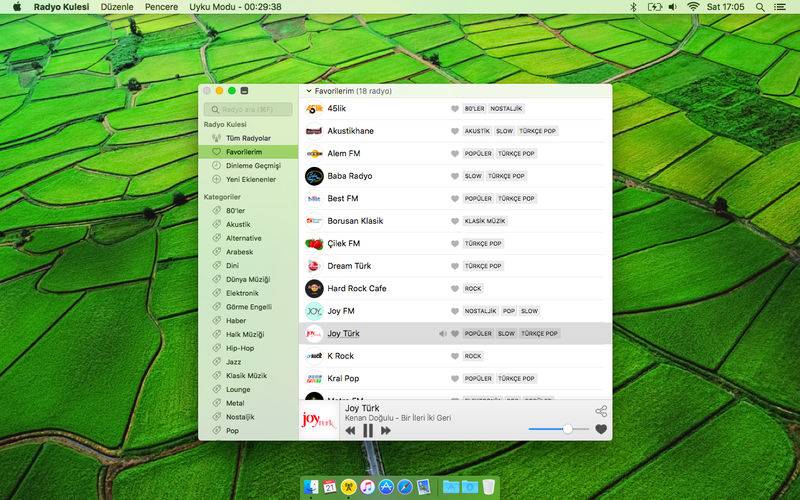The image size is (800, 500).
Task: Open the Radyo Kulesi menu
Action: coord(61,7)
